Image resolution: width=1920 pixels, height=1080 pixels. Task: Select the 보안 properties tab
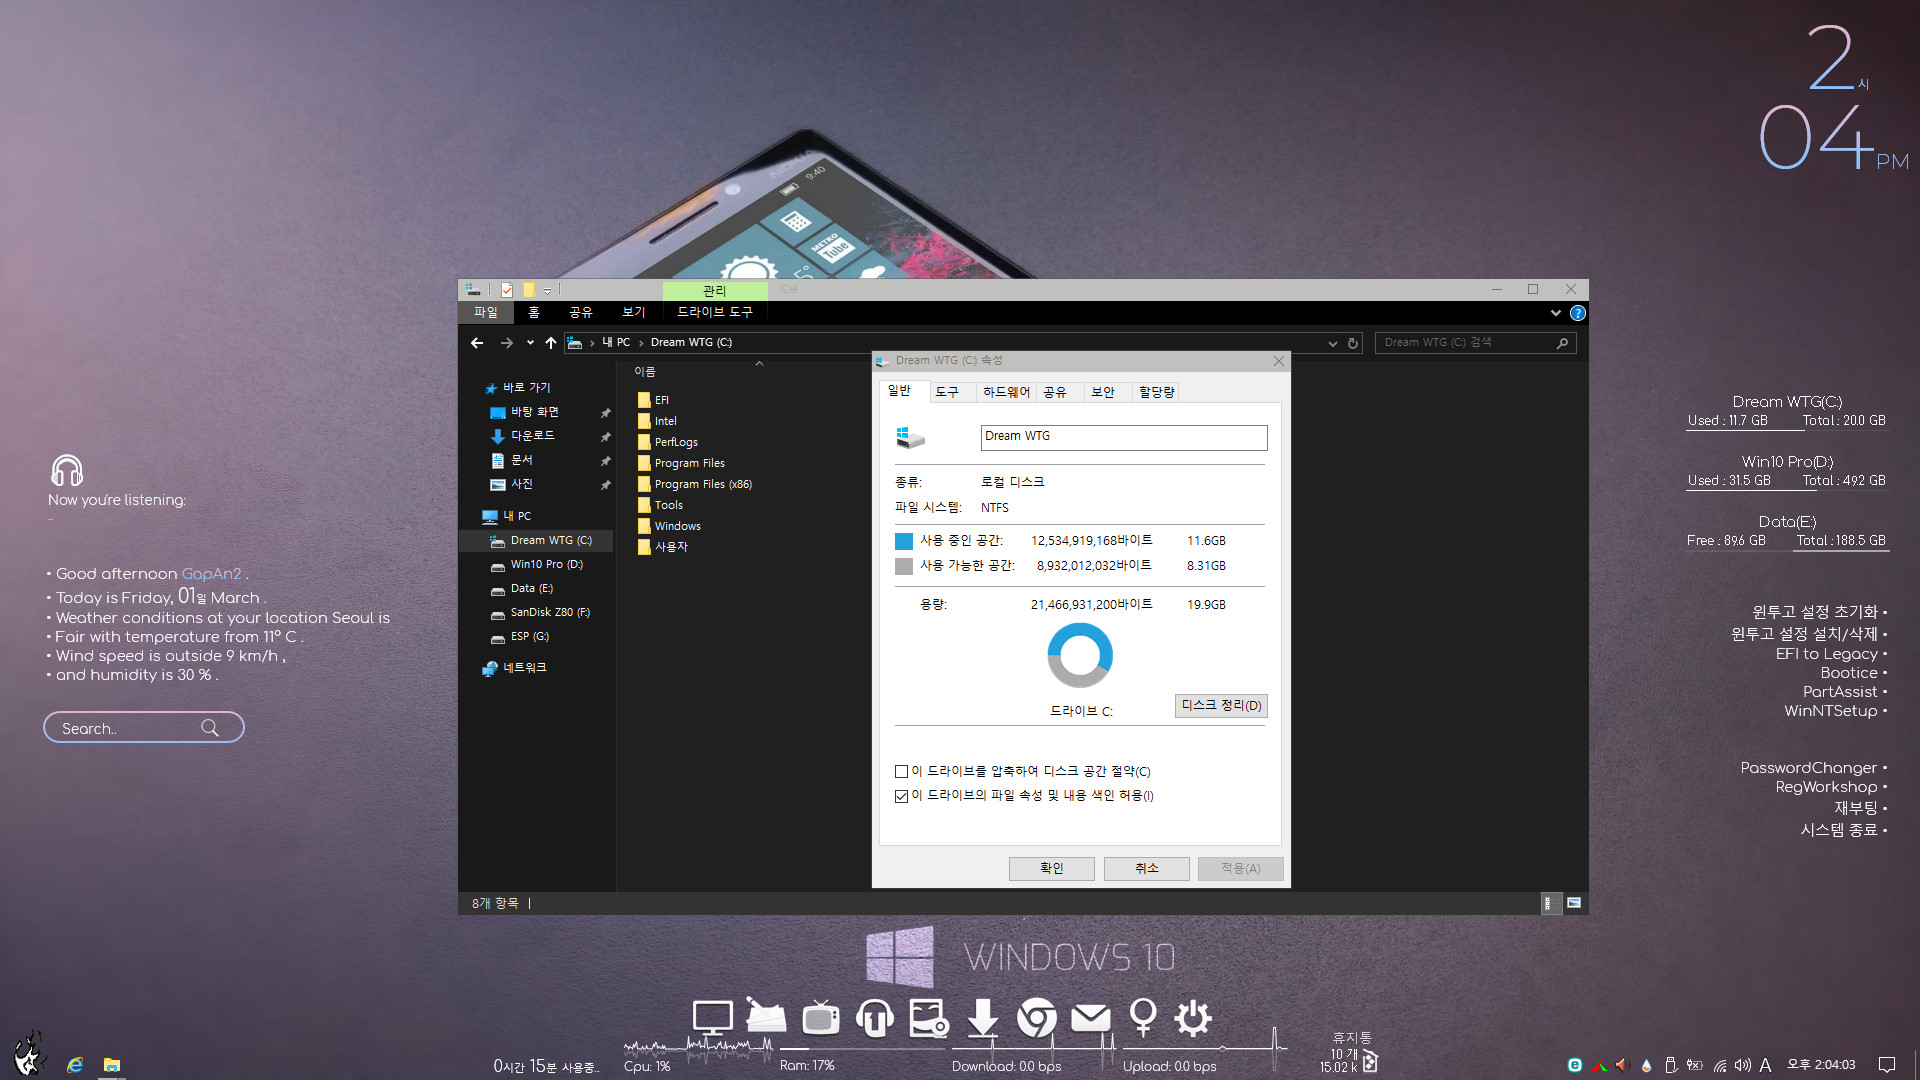pos(1103,392)
